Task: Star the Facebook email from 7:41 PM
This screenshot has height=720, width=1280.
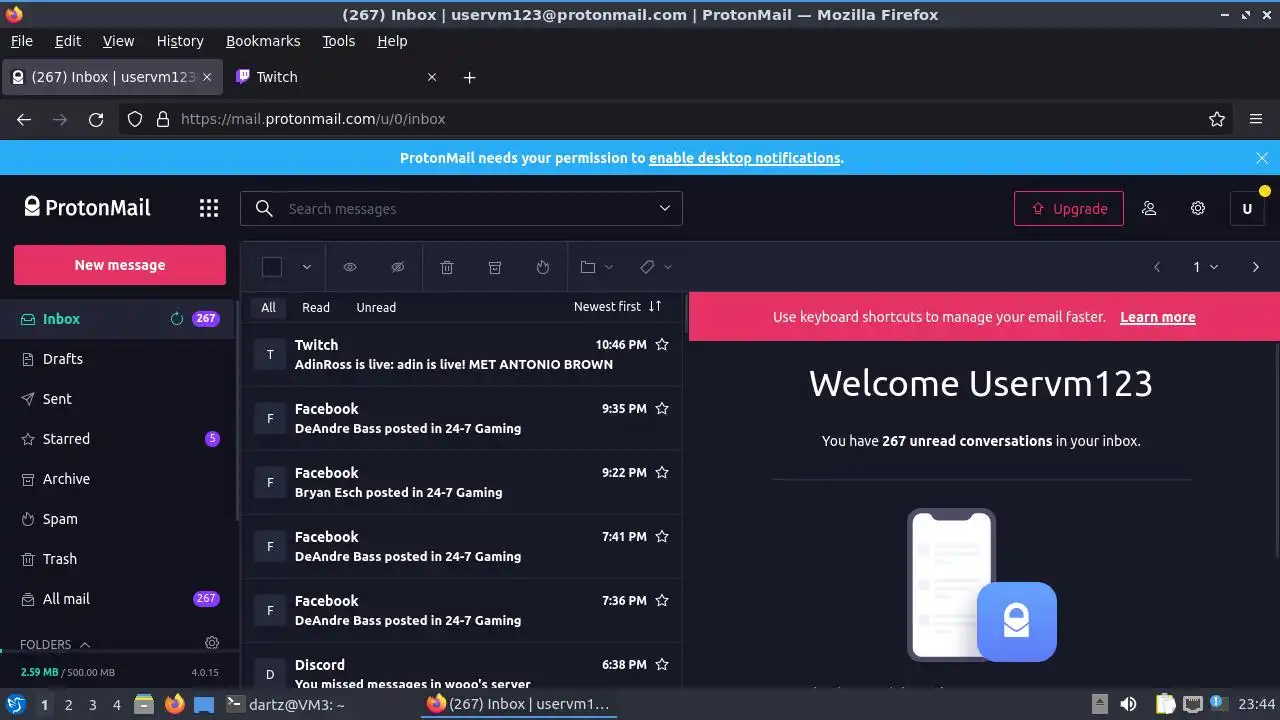Action: coord(661,536)
